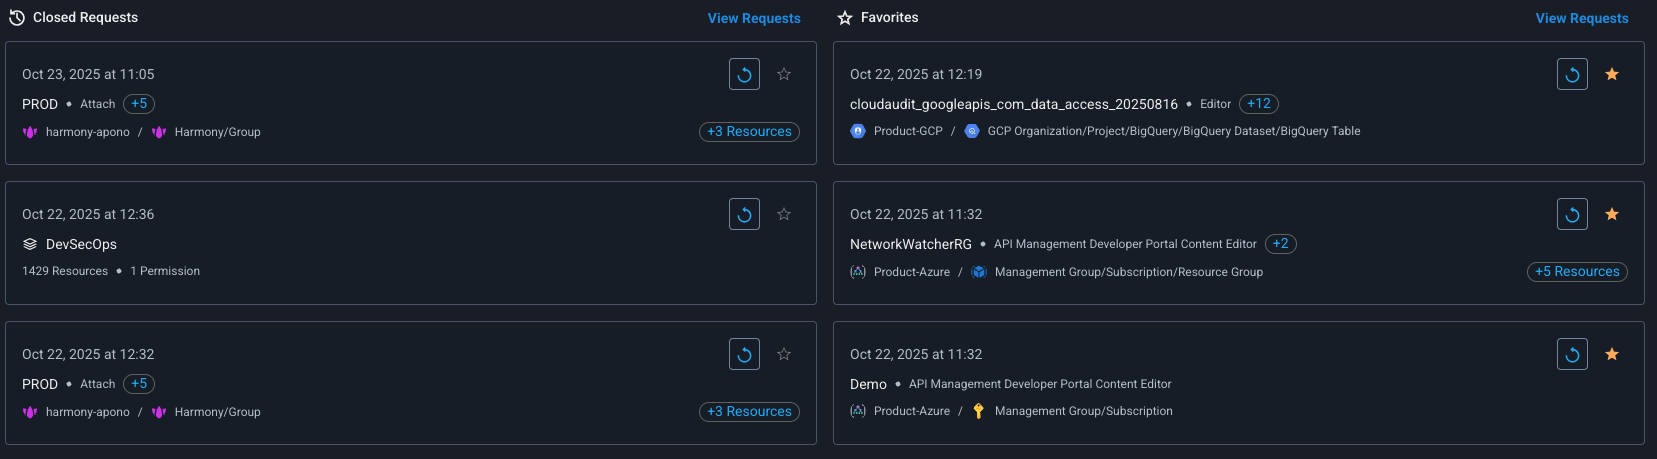Expand +3 Resources on Oct 23 request
Screen dimensions: 1657x459
tap(749, 132)
